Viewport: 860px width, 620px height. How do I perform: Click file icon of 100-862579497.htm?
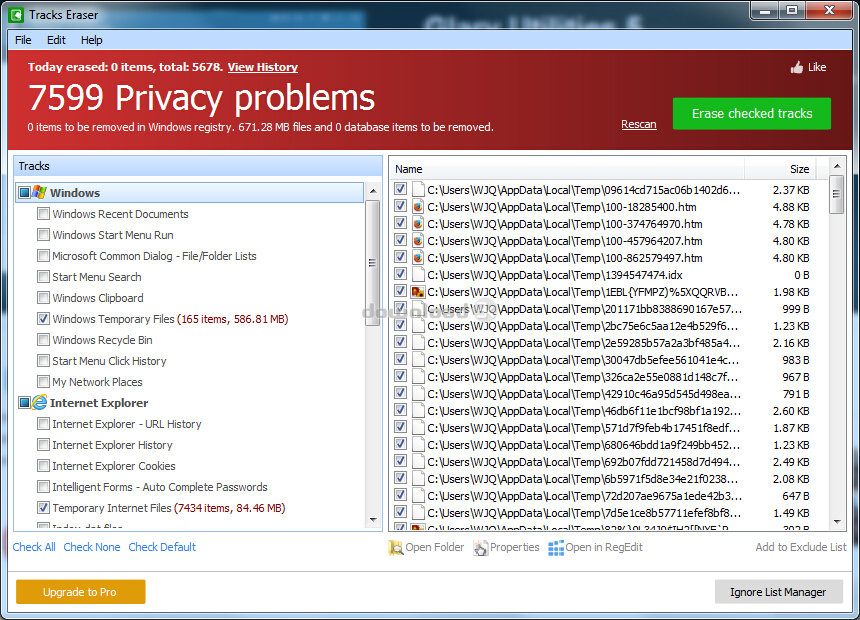(418, 258)
